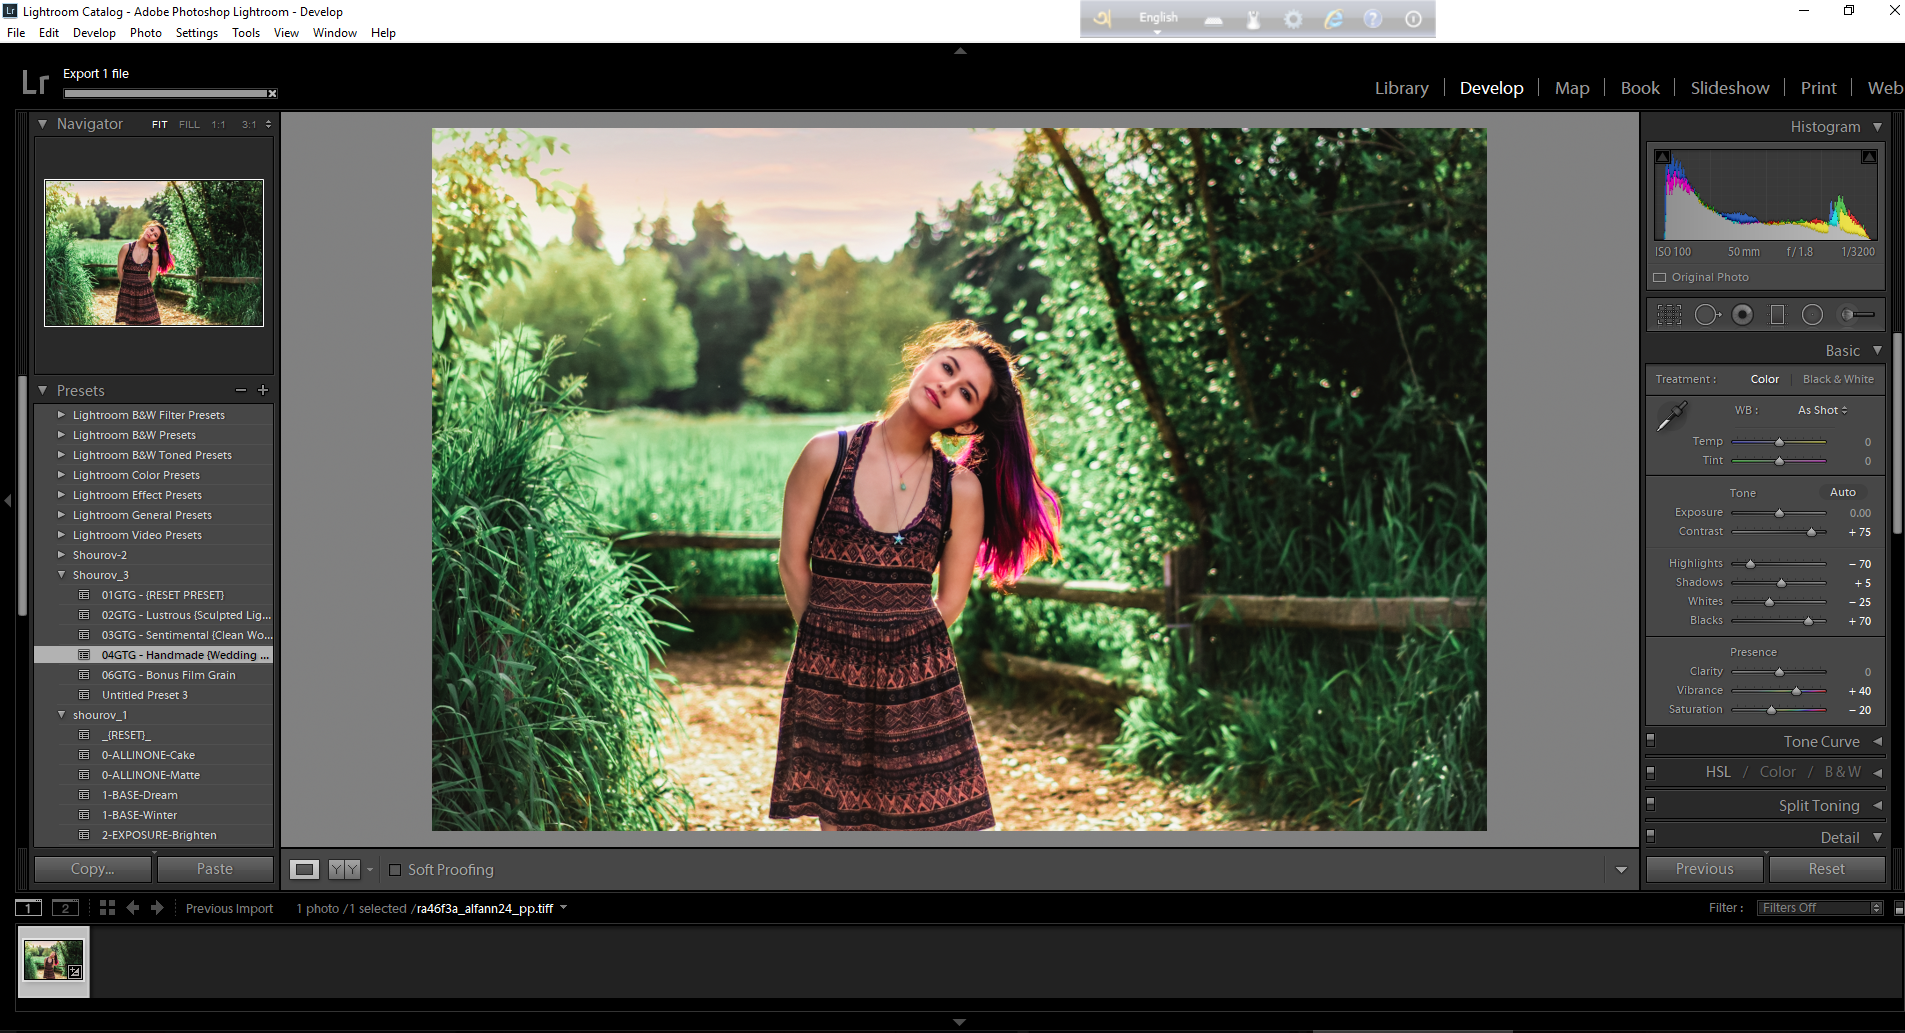The height and width of the screenshot is (1033, 1905).
Task: Click the Internet Explorer icon in Avro bar
Action: click(x=1333, y=19)
